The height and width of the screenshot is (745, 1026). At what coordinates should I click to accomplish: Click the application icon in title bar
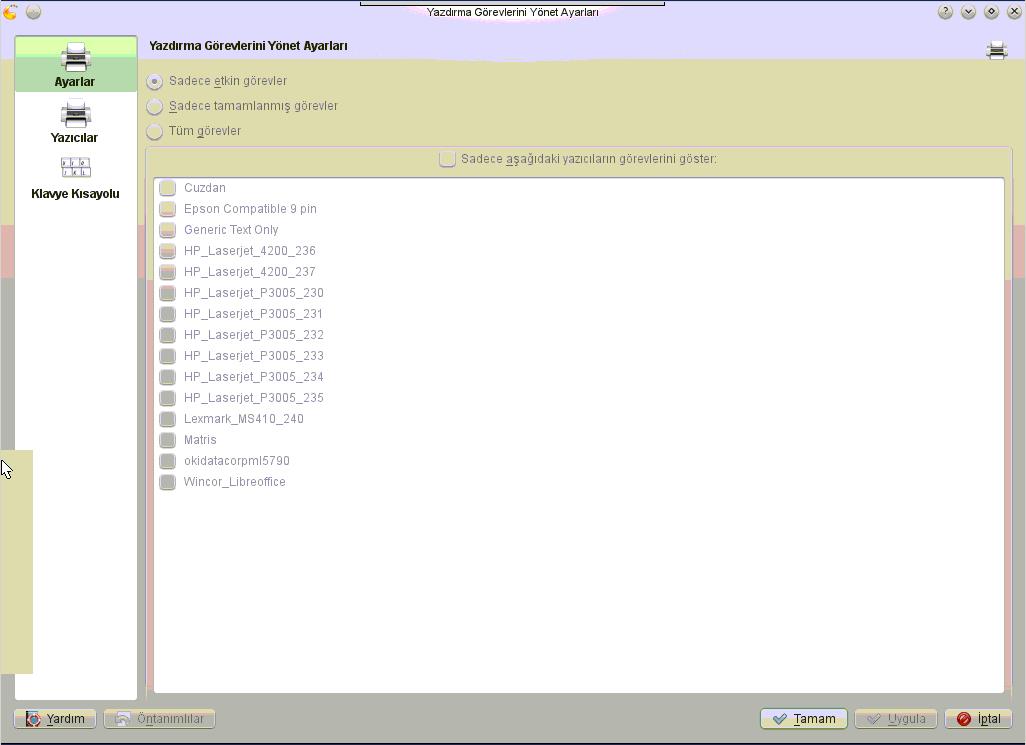point(10,12)
